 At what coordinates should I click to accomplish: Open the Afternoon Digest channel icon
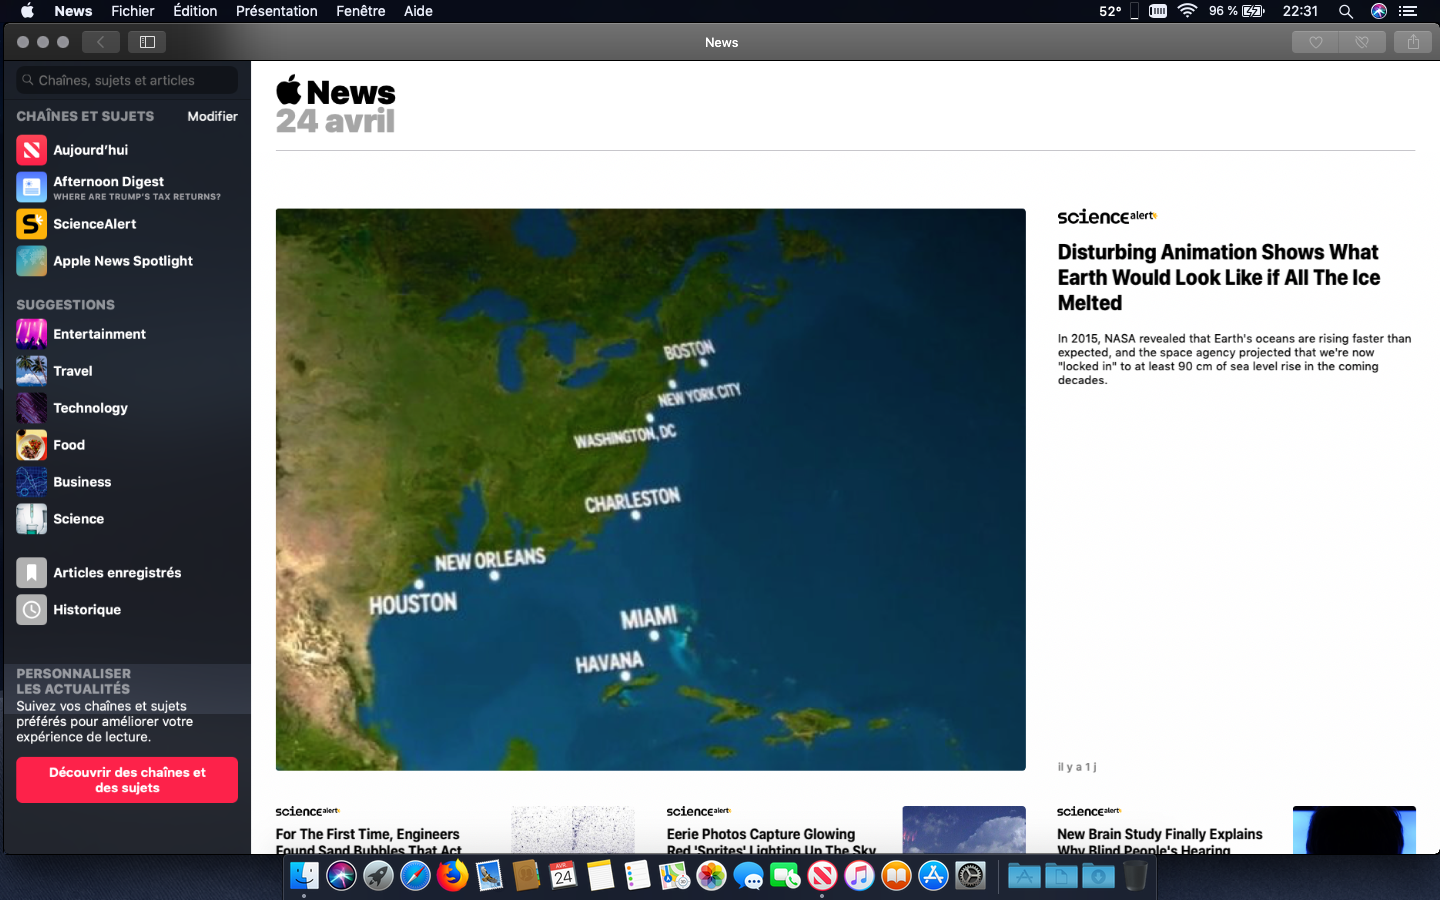coord(31,187)
